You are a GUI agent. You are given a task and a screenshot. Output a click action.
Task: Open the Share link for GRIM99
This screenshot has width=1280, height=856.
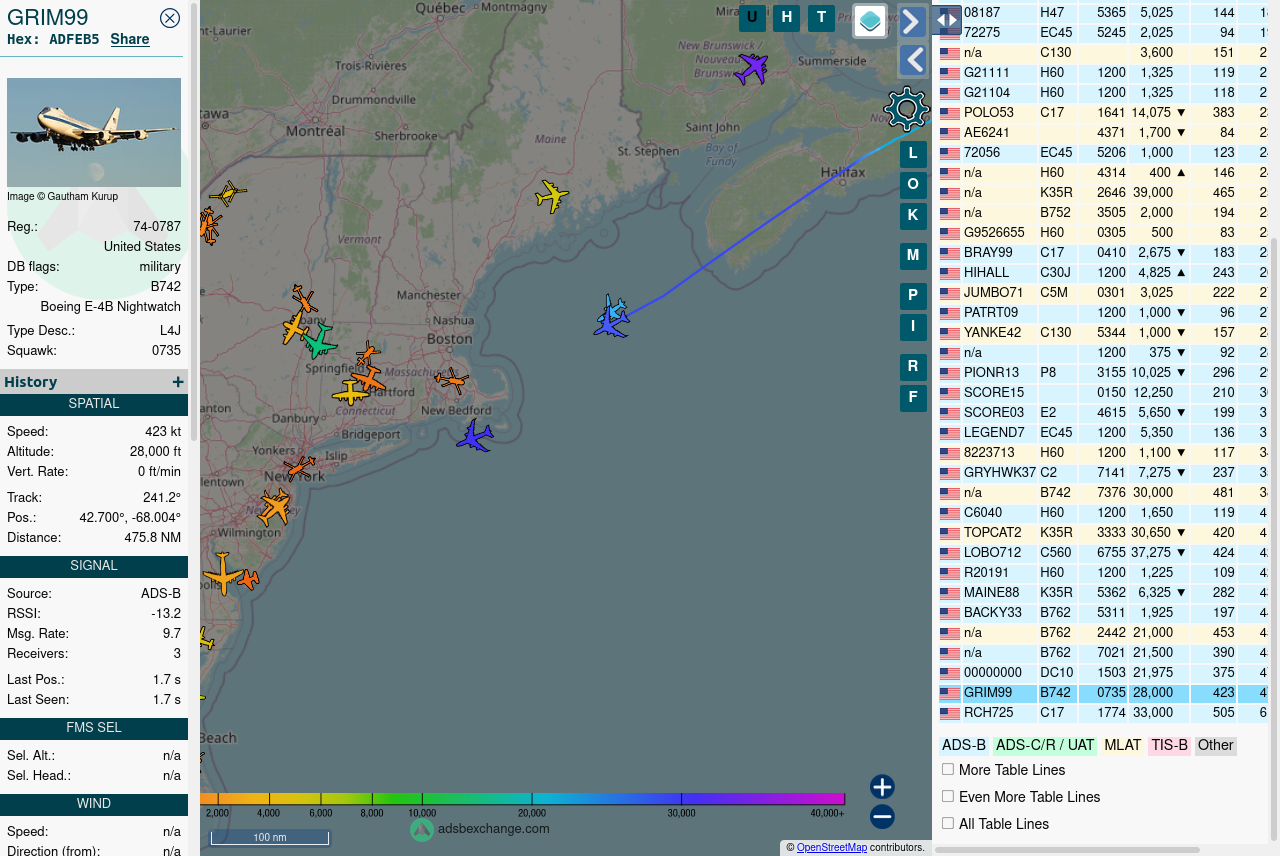click(x=130, y=39)
